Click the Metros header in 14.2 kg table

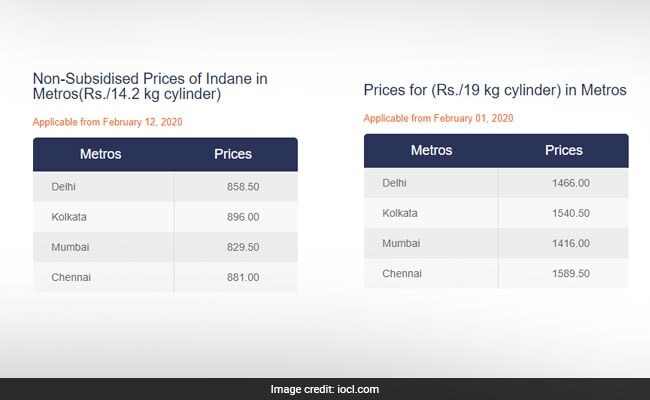pos(101,154)
